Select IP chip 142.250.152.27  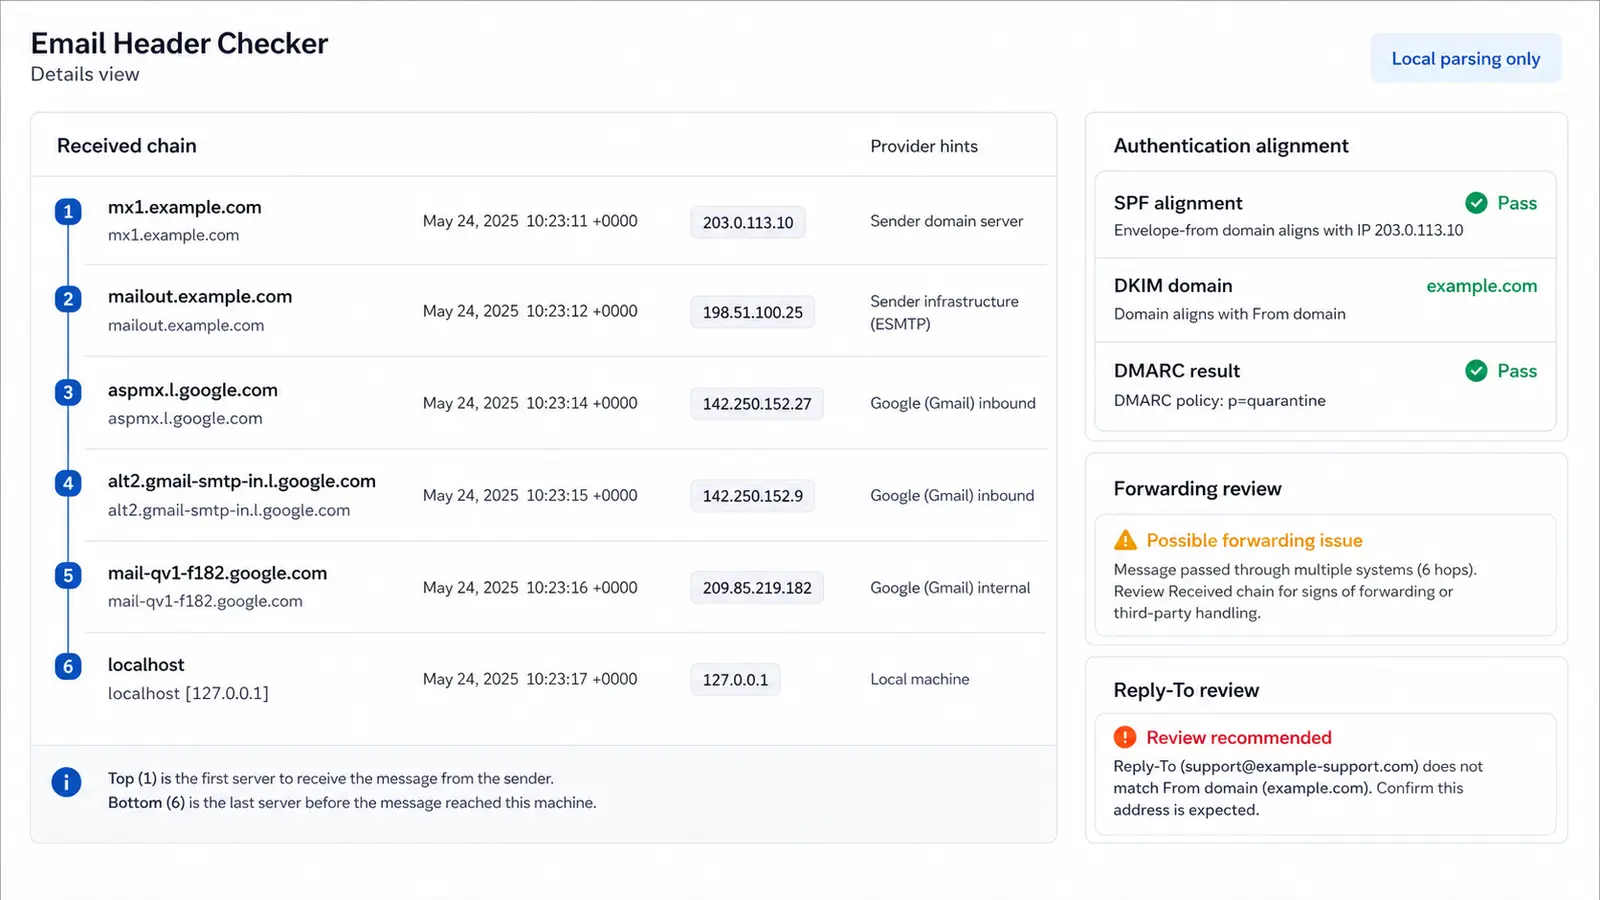757,404
